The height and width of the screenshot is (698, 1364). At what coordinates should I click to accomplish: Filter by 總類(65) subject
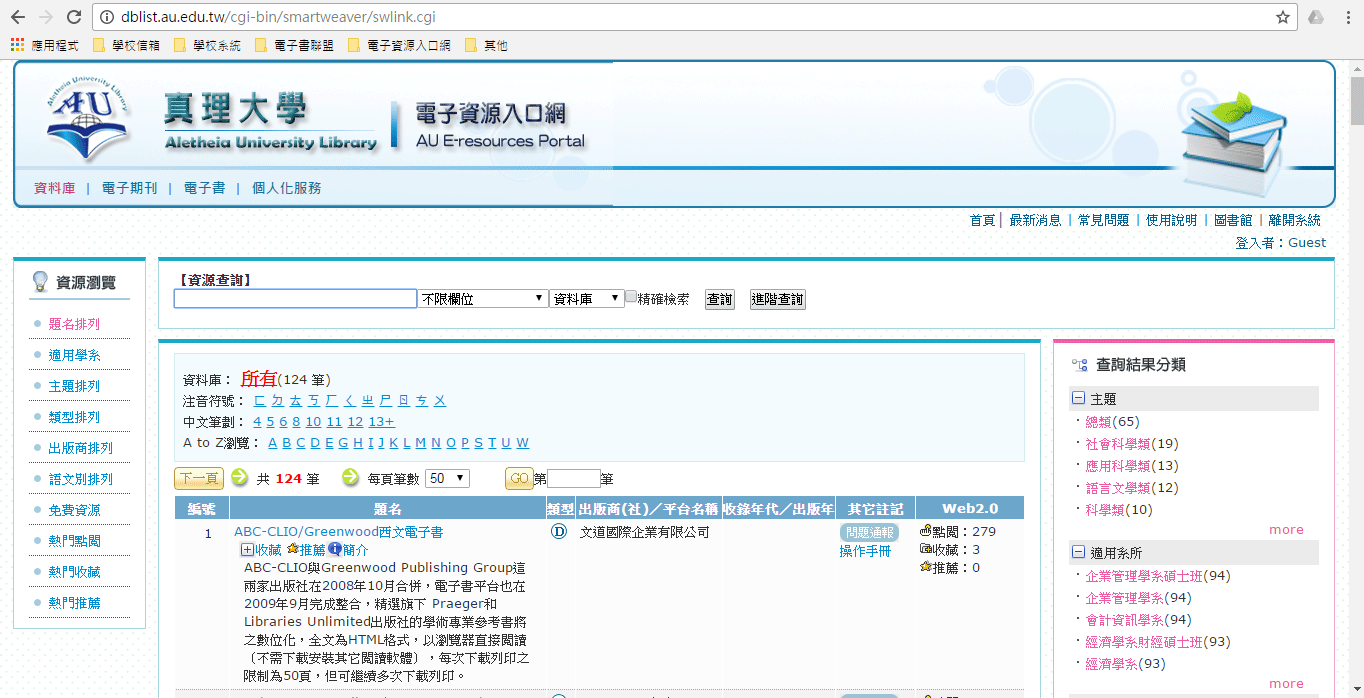1112,422
